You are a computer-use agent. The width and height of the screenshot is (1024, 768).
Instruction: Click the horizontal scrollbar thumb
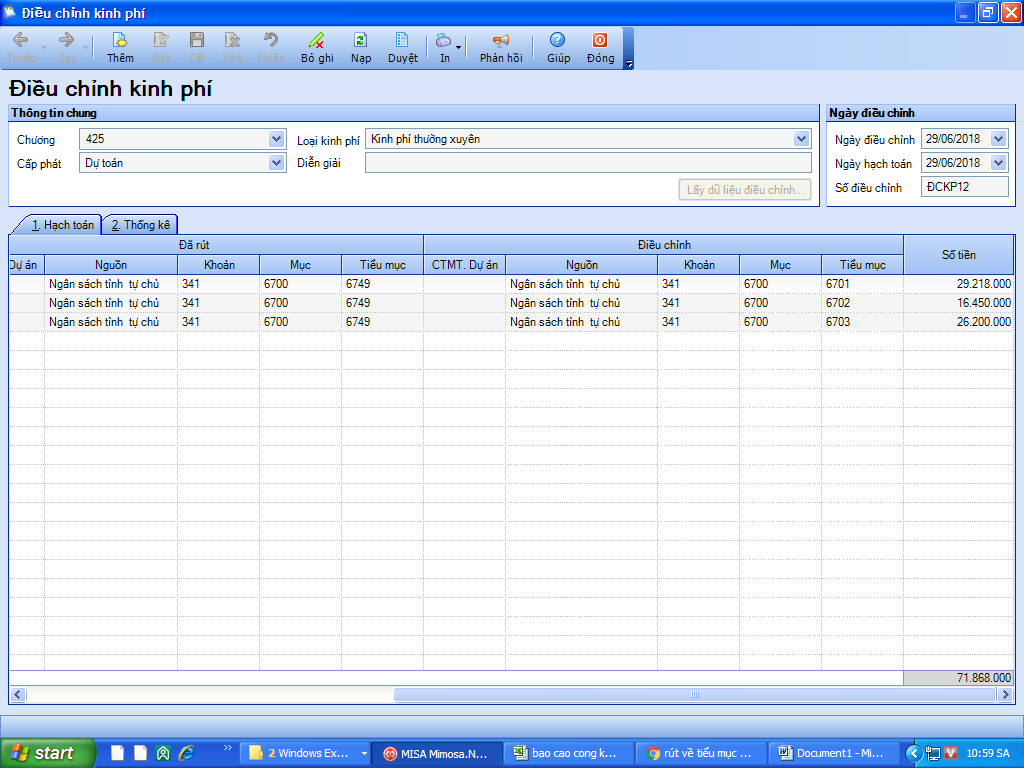point(696,695)
